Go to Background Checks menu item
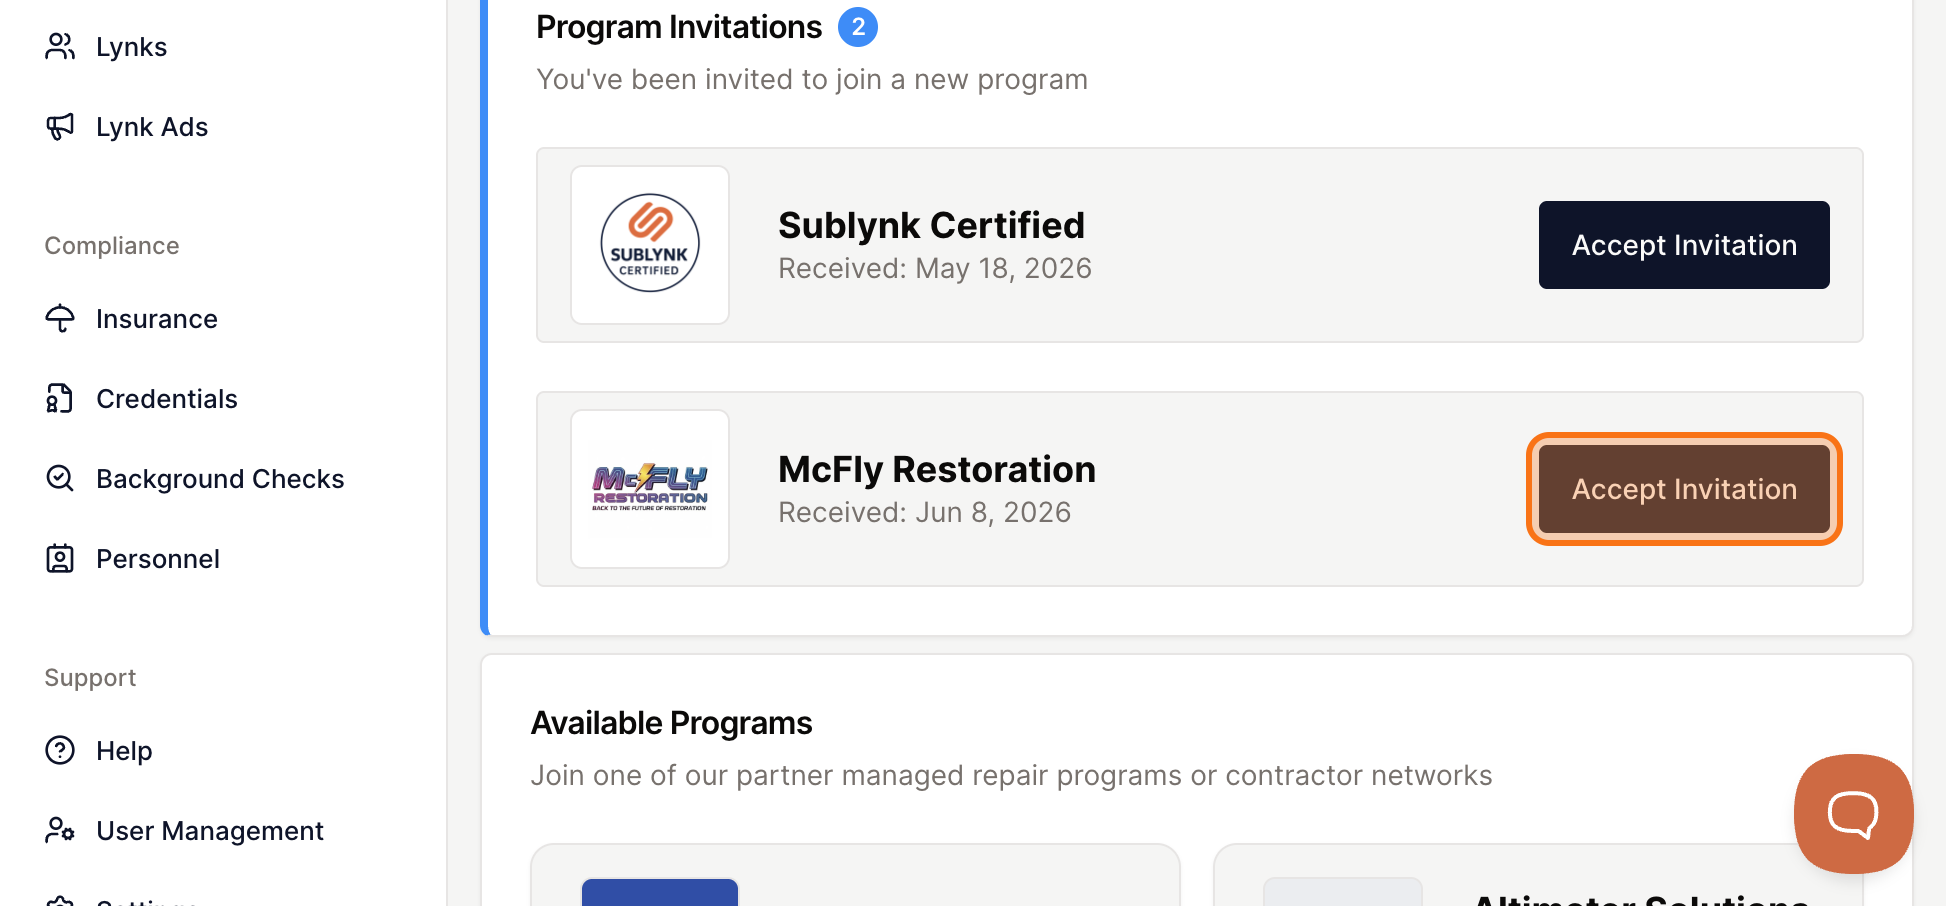The image size is (1946, 906). tap(220, 478)
